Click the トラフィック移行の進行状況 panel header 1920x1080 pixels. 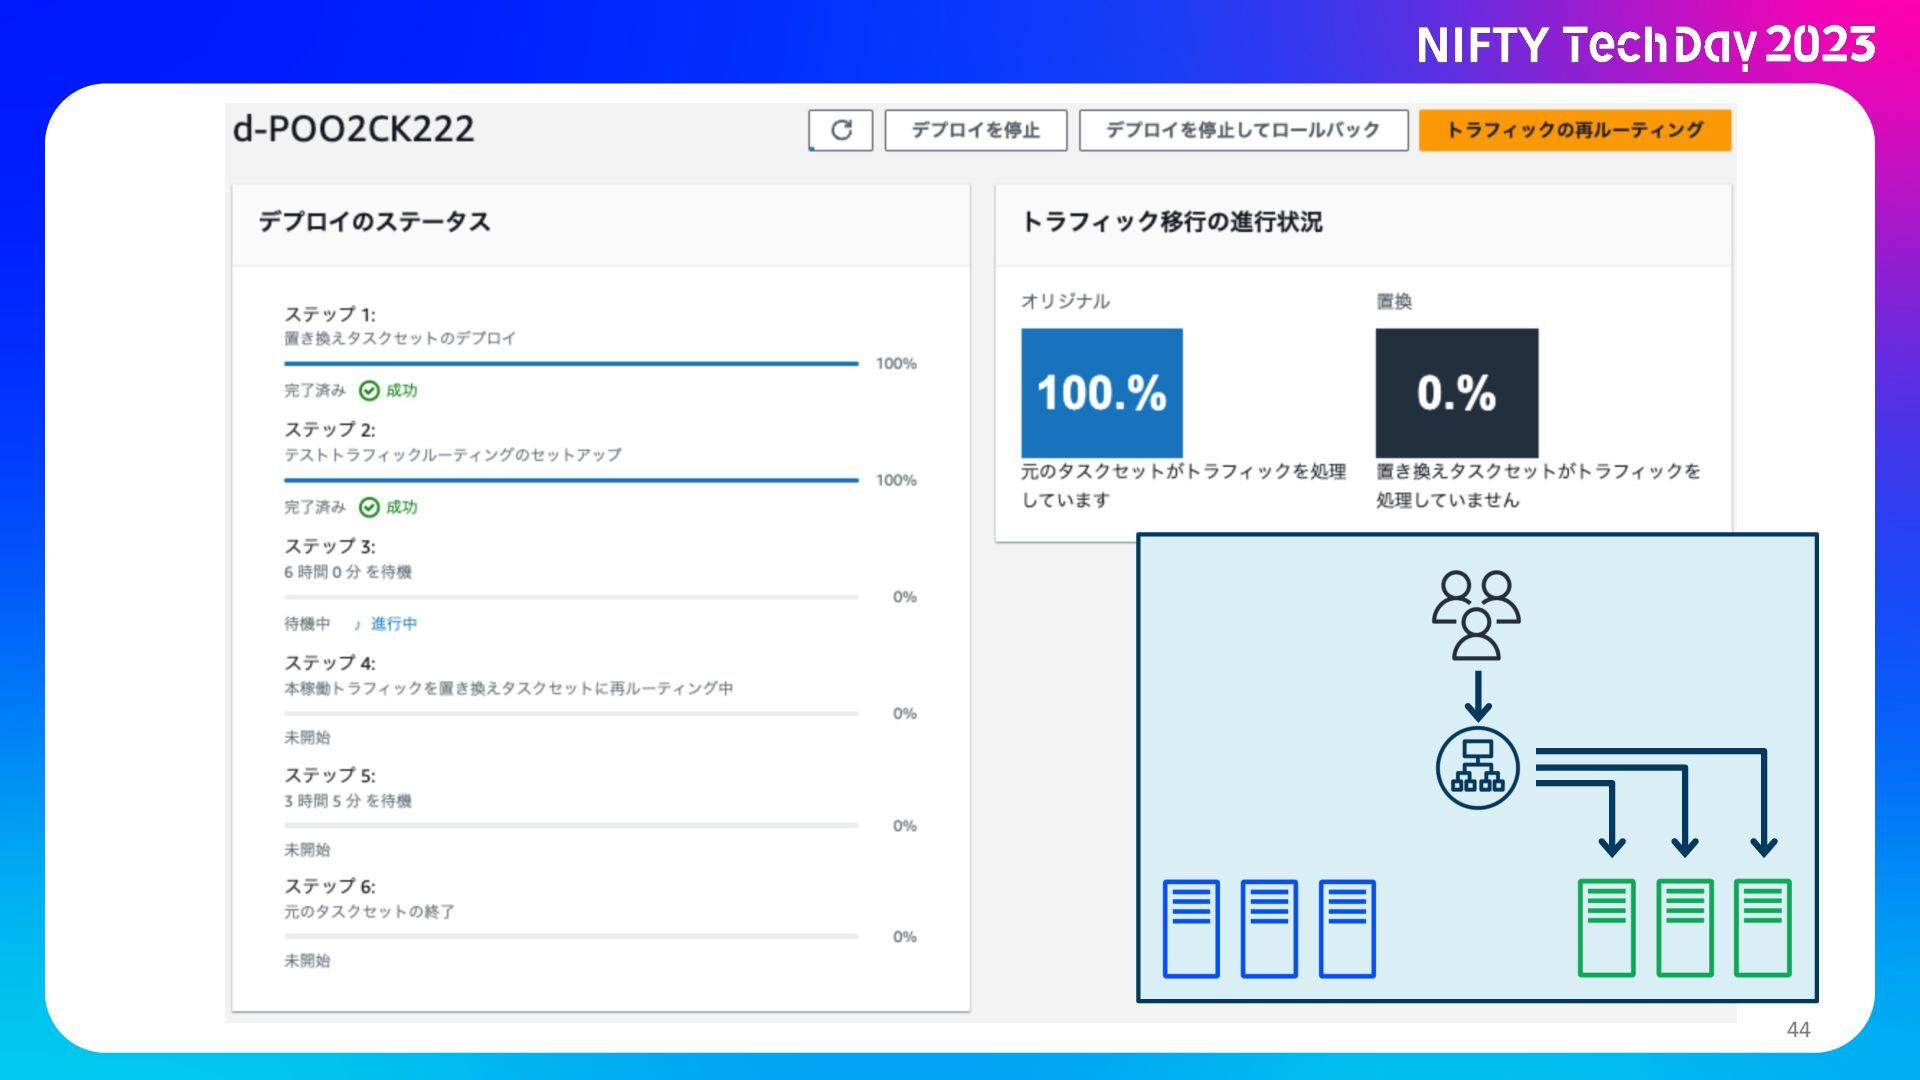point(1171,222)
